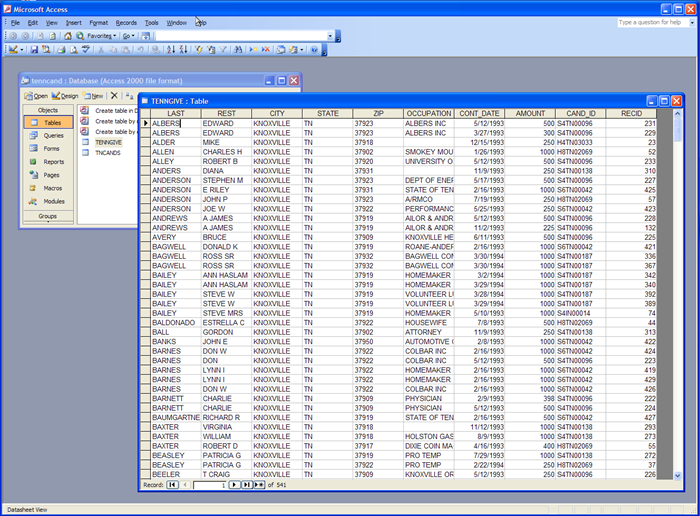Screen dimensions: 700x516
Task: Click the Microsoft Access Help icon
Action: 314,50
